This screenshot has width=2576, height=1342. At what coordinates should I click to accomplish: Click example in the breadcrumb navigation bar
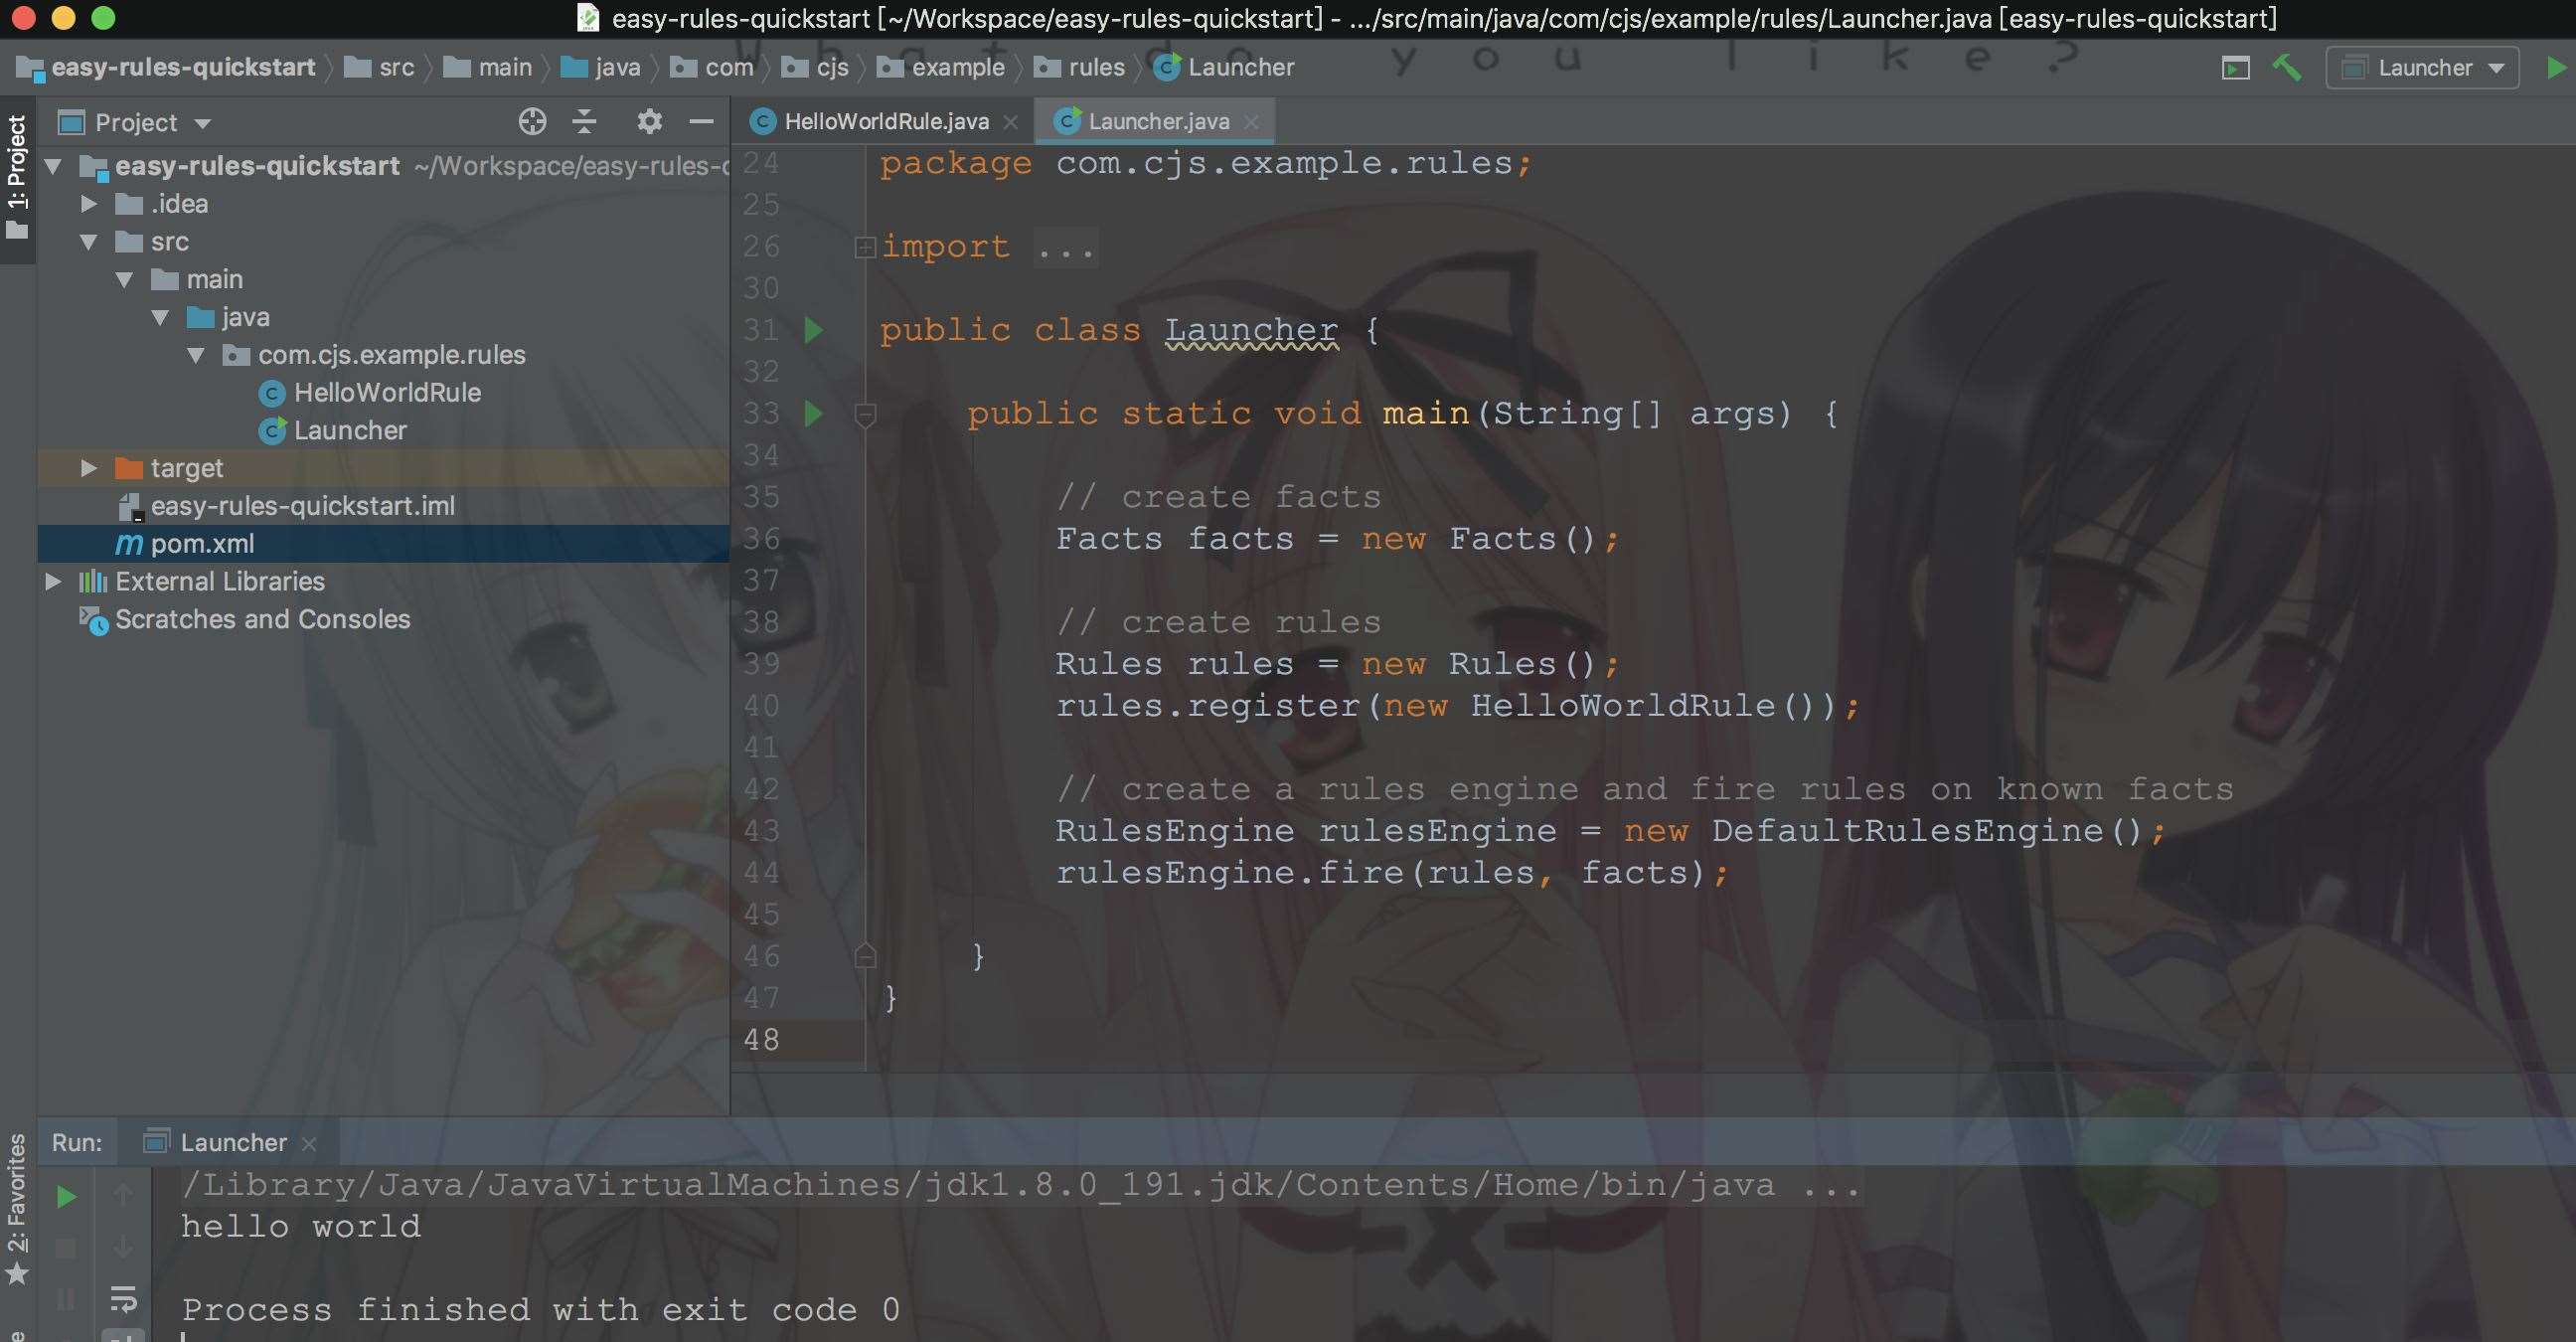pos(956,66)
